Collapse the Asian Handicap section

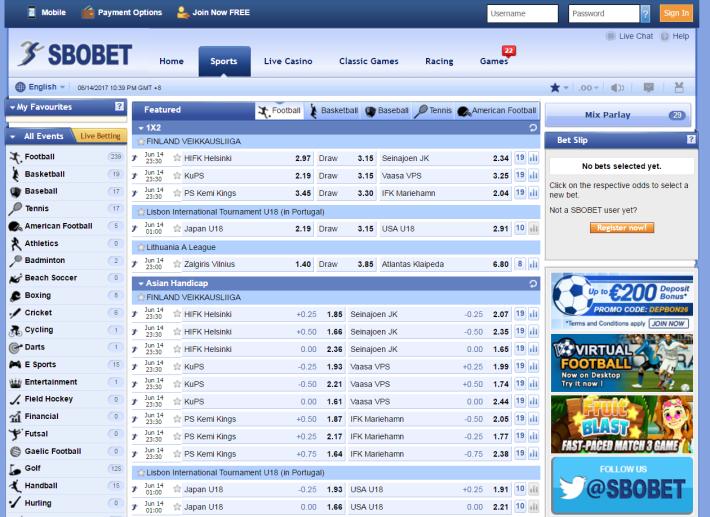coord(141,284)
